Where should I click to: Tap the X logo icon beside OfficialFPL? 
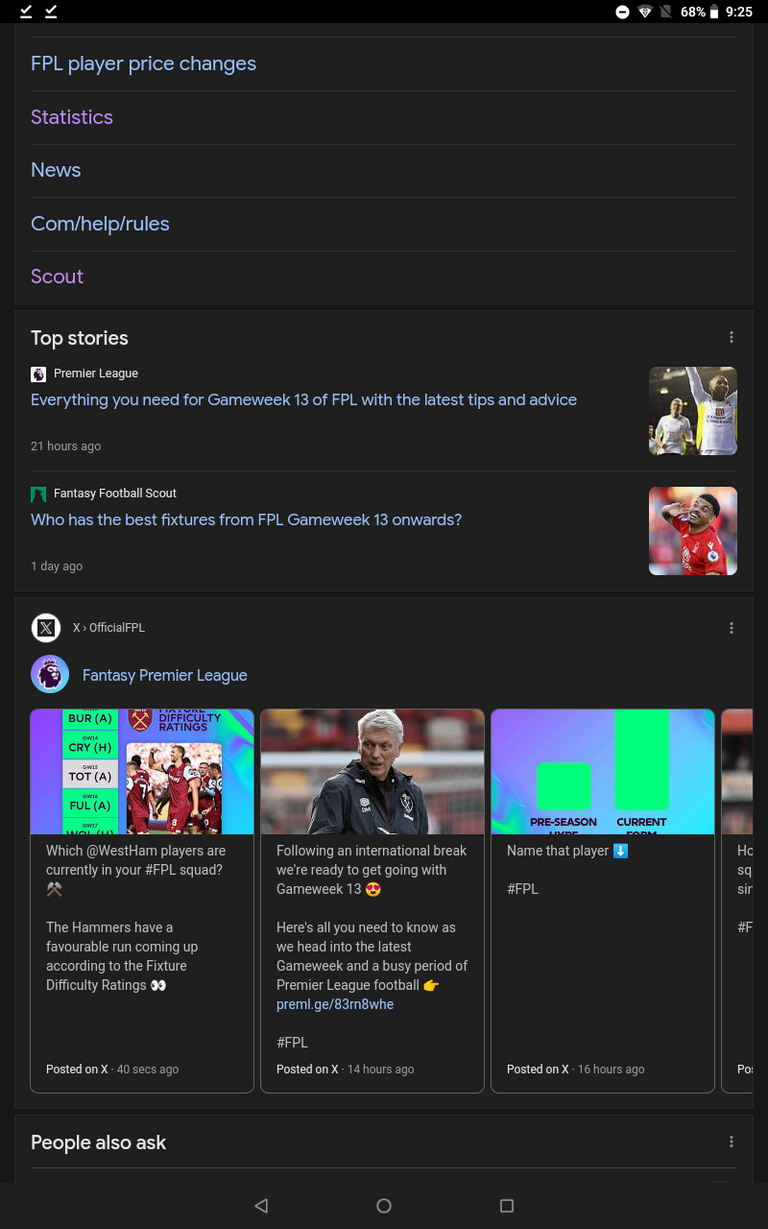point(46,628)
